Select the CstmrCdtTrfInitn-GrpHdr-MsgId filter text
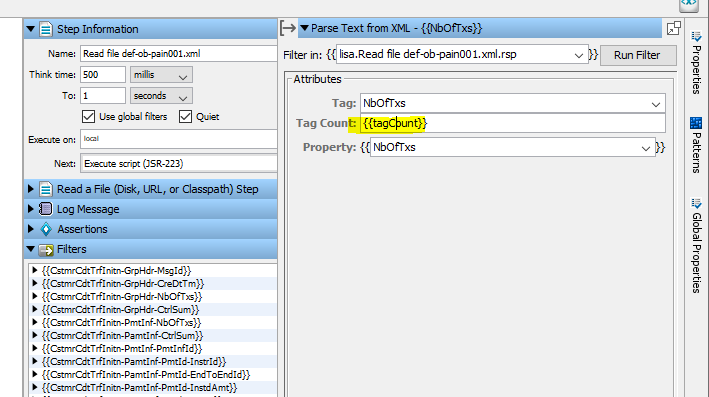The image size is (709, 397). pos(117,270)
